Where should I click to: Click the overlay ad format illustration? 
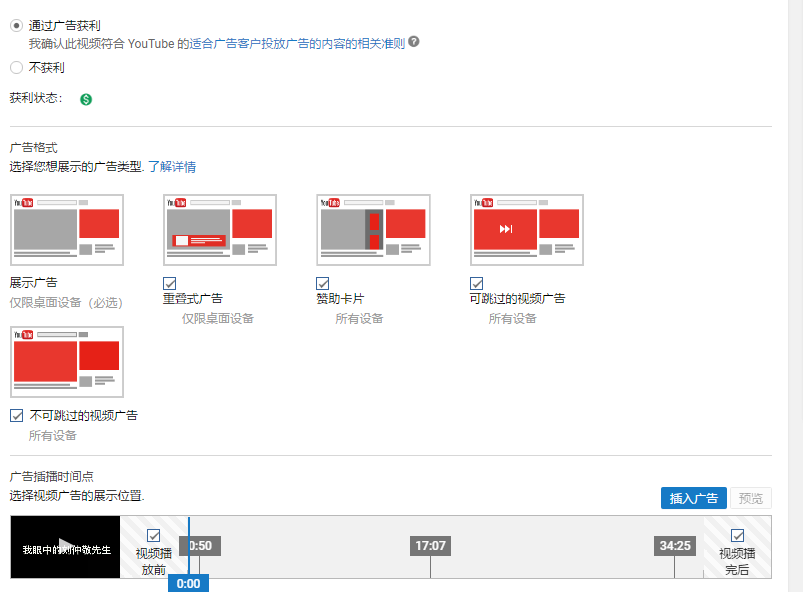pos(220,230)
